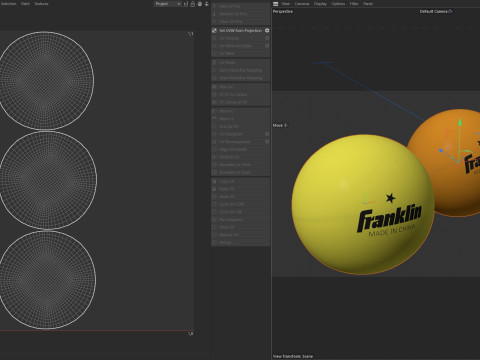
Task: Choose Copy UV command
Action: click(241, 181)
